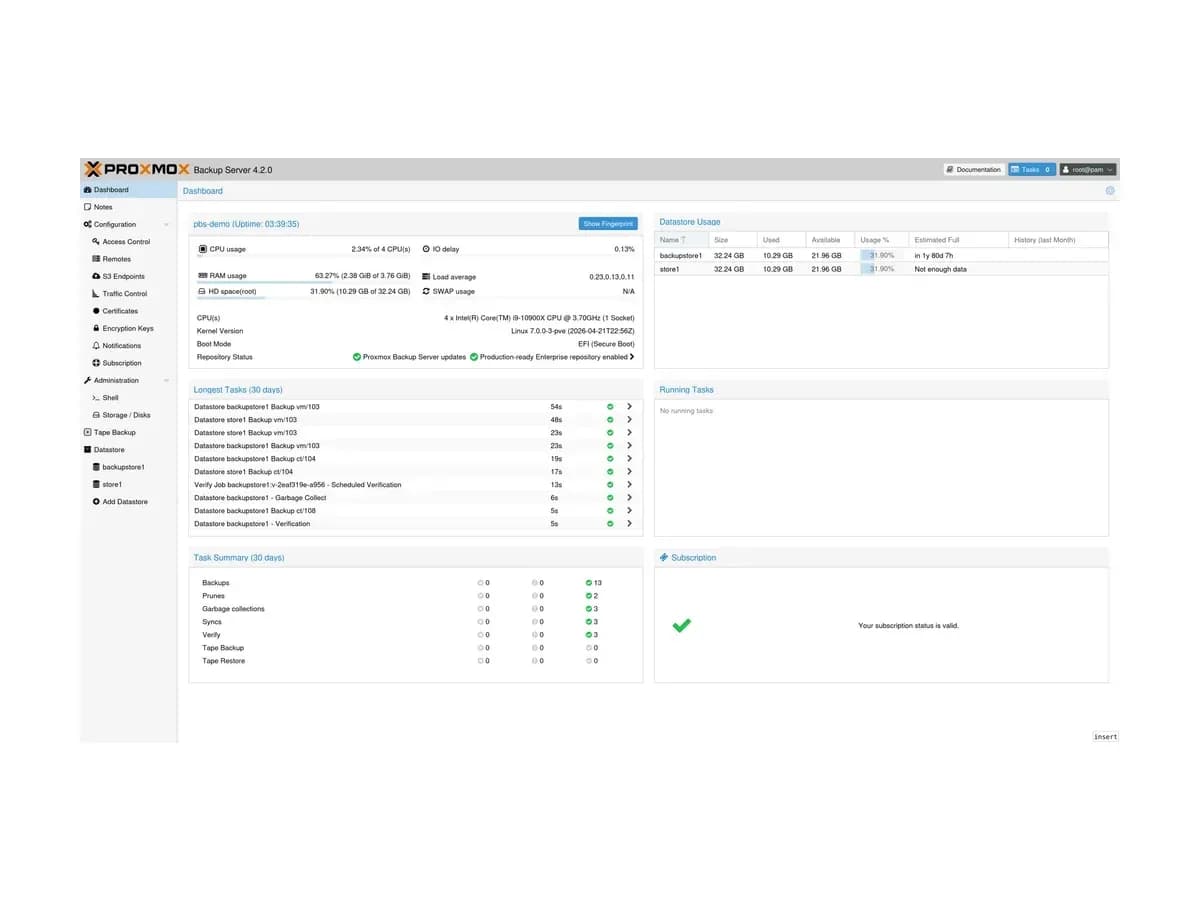This screenshot has width=1200, height=900.
Task: Select Datastore store1 Backup ct/104 row
Action: (415, 472)
